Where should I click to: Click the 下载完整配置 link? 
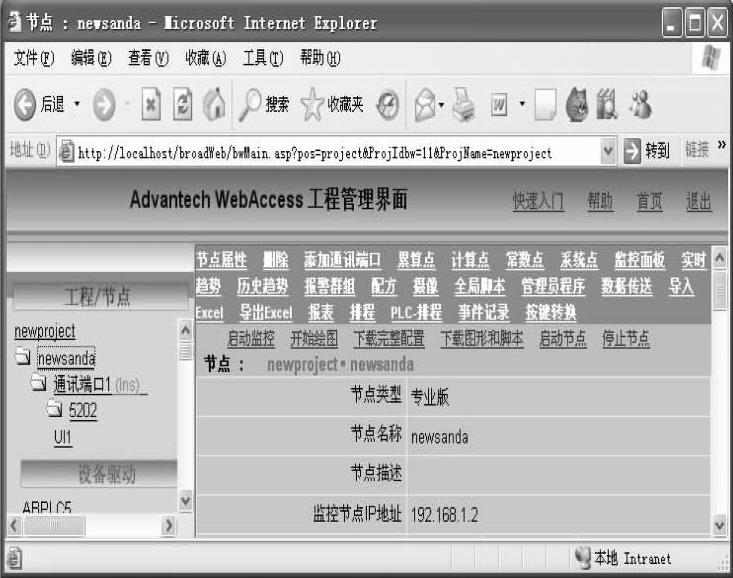389,338
